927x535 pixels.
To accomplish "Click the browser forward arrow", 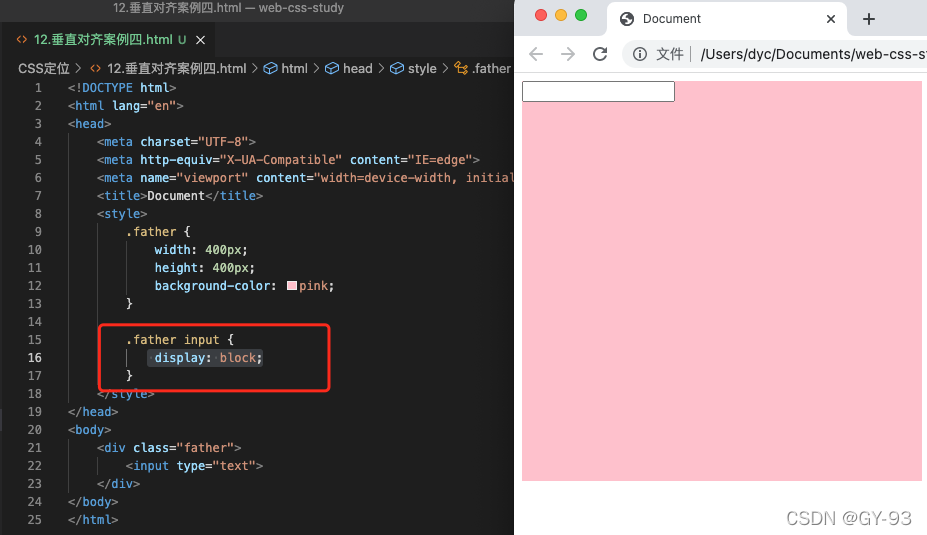I will click(568, 54).
